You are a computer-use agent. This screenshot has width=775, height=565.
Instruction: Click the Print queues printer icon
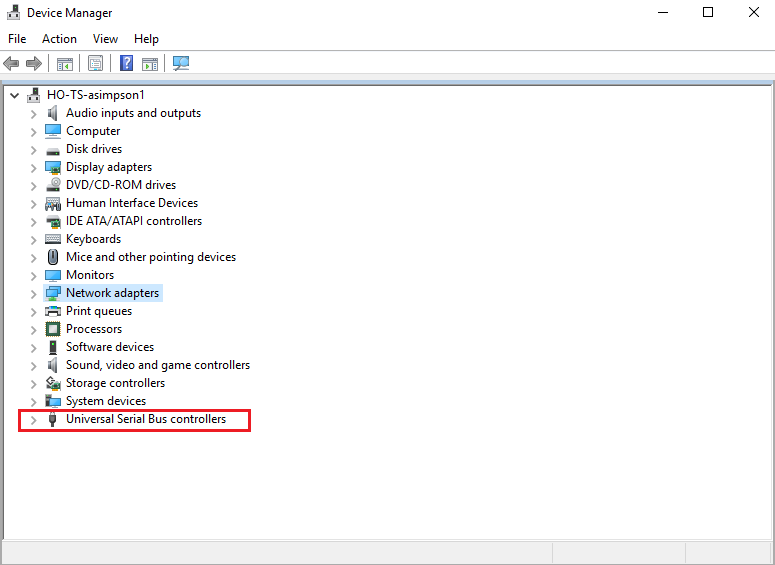click(x=53, y=311)
